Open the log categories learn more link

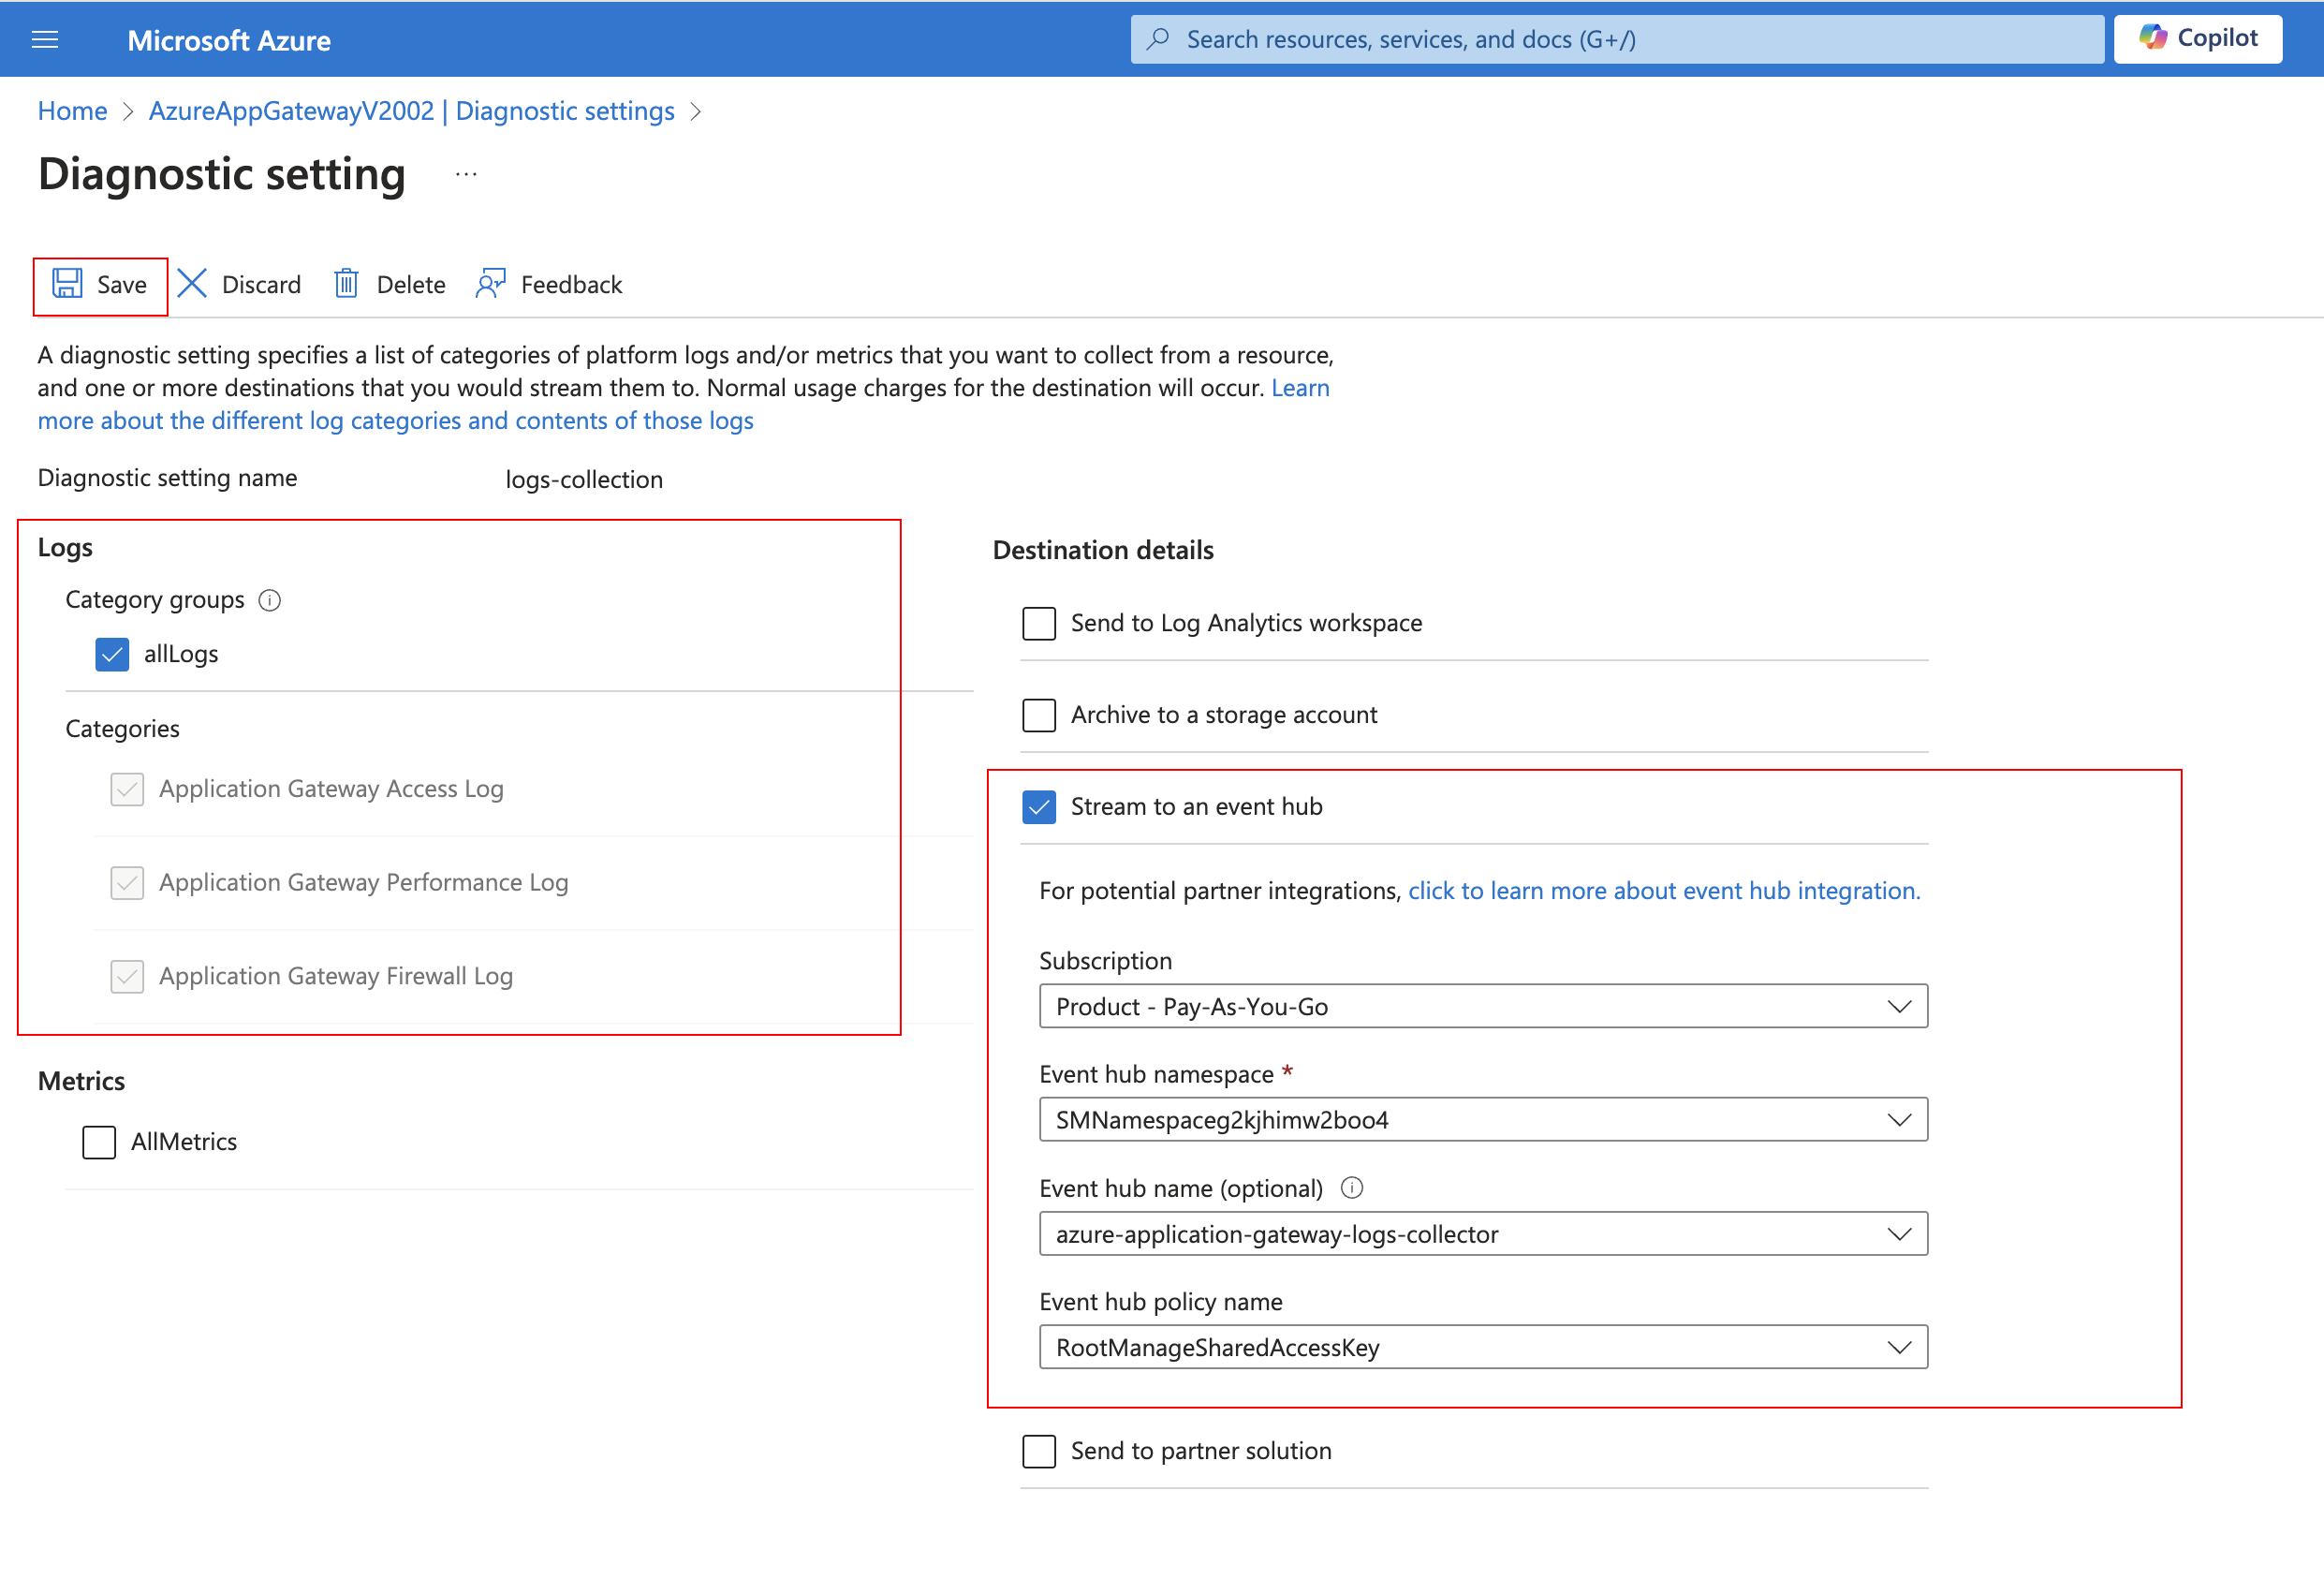395,420
